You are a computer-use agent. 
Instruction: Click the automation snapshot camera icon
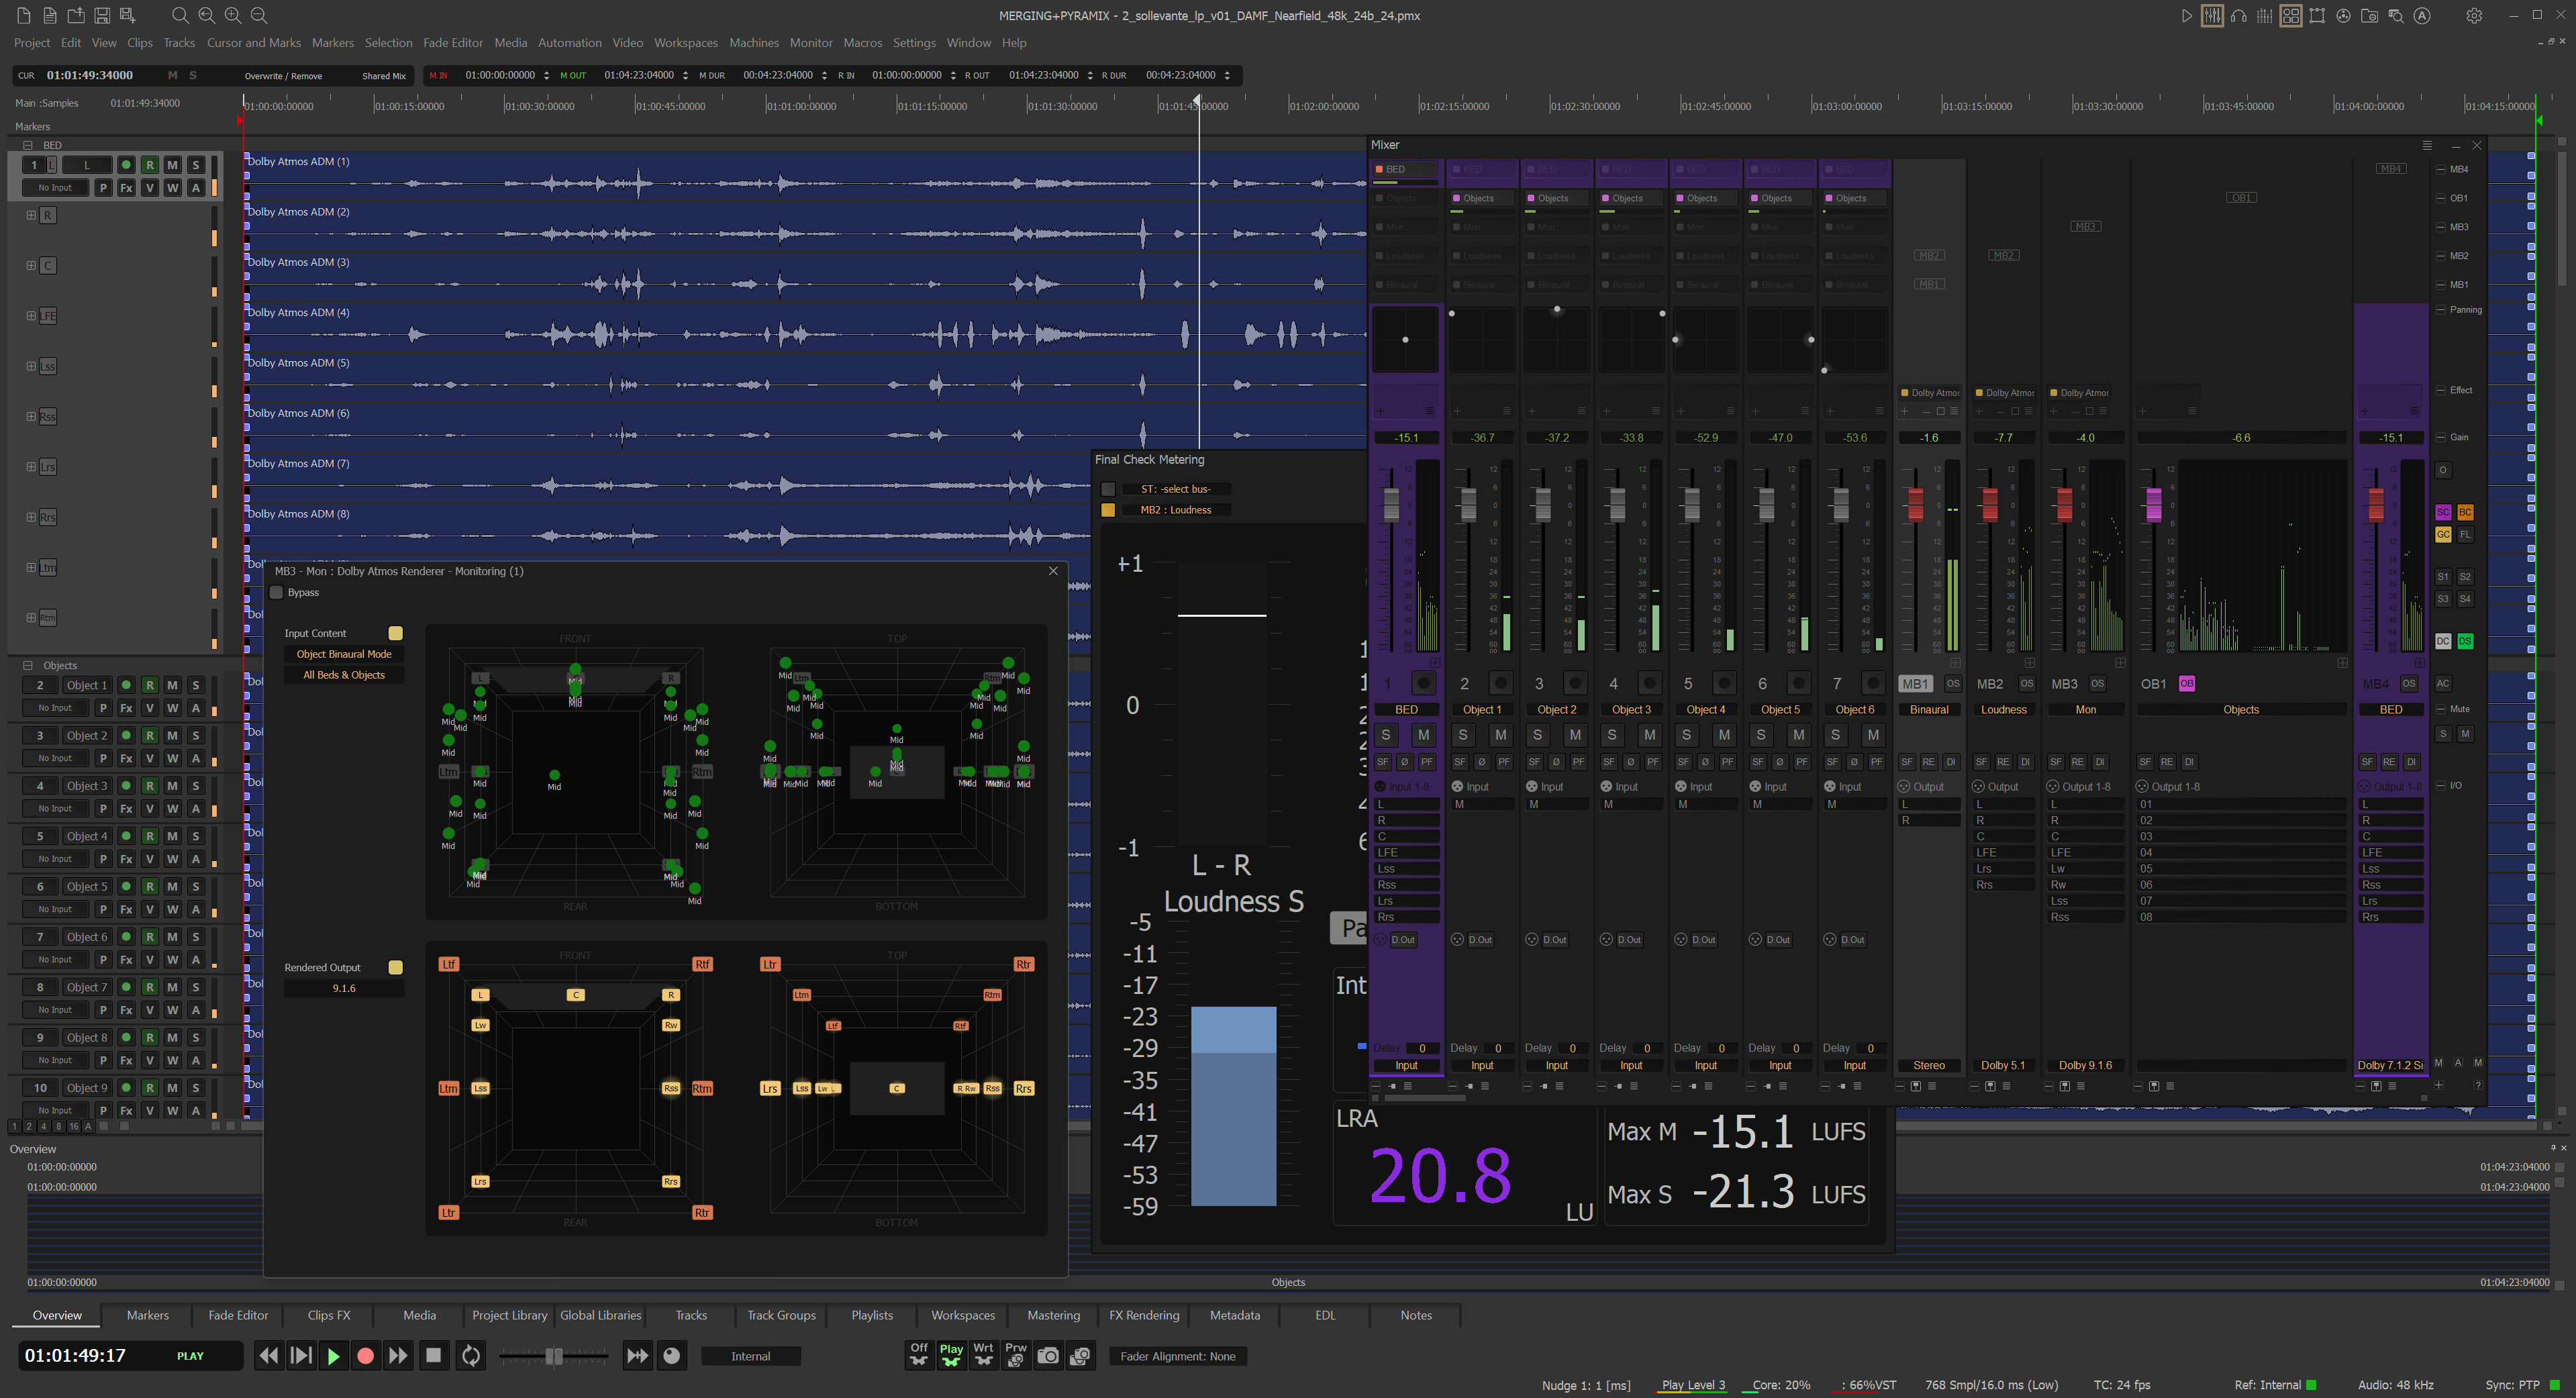(1047, 1356)
